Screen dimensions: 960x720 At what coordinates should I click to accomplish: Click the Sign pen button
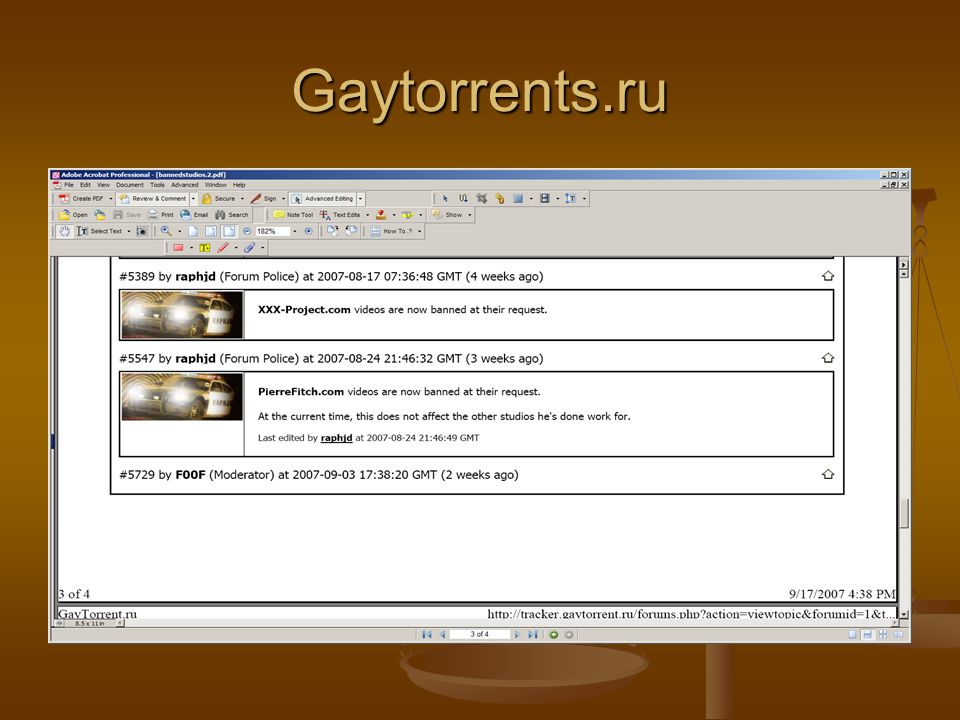tap(263, 198)
